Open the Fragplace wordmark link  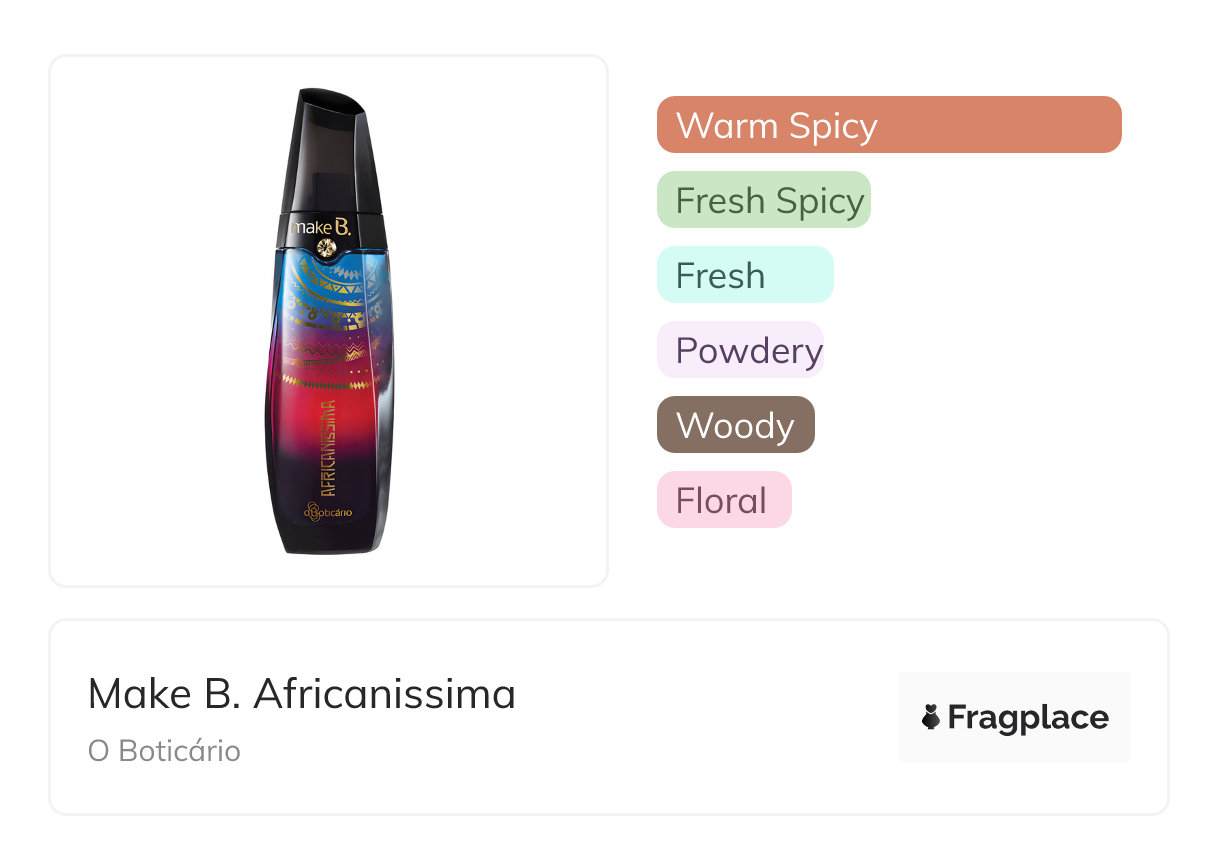(x=1028, y=718)
